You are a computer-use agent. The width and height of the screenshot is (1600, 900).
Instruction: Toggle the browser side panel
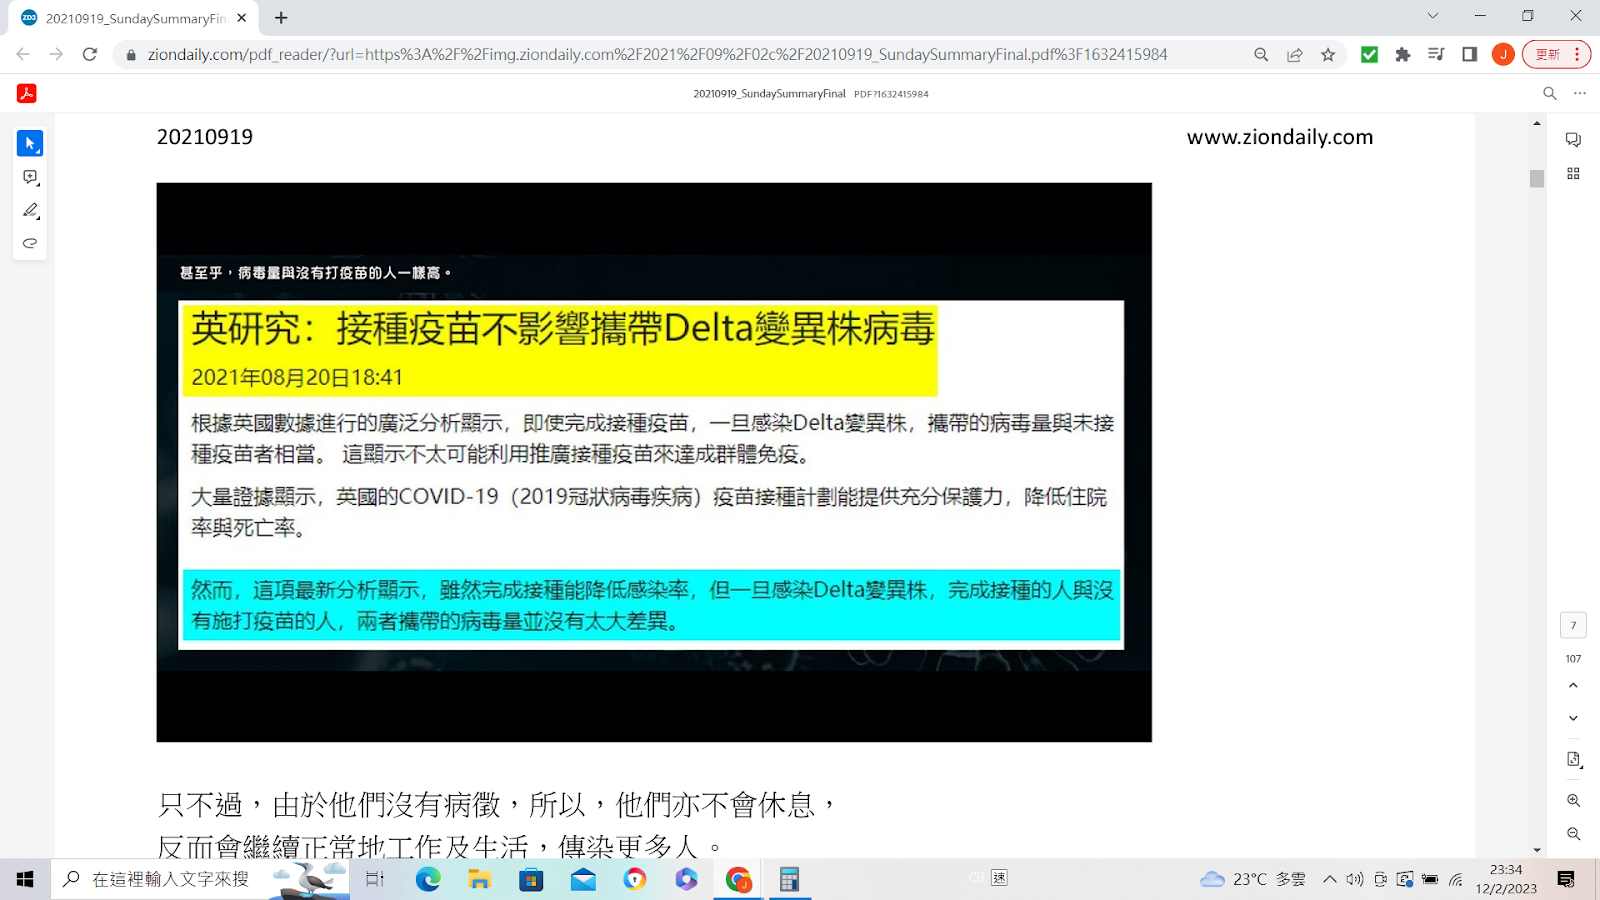click(1470, 55)
